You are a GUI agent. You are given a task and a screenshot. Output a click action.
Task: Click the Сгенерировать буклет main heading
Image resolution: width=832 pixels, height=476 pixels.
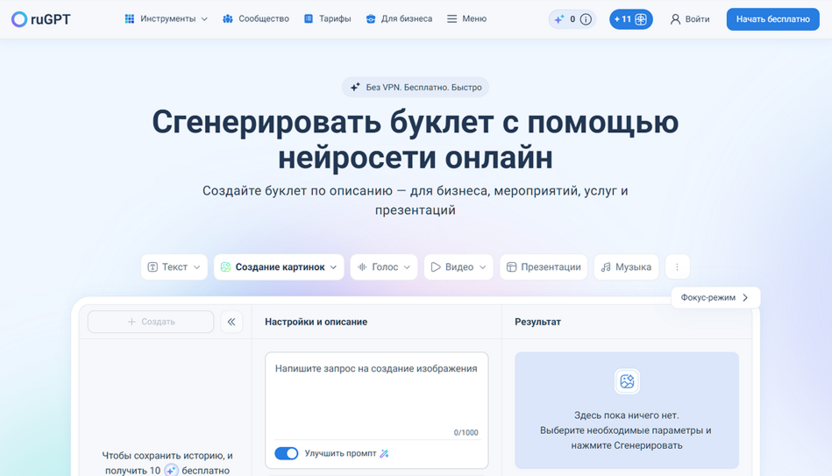(x=415, y=140)
